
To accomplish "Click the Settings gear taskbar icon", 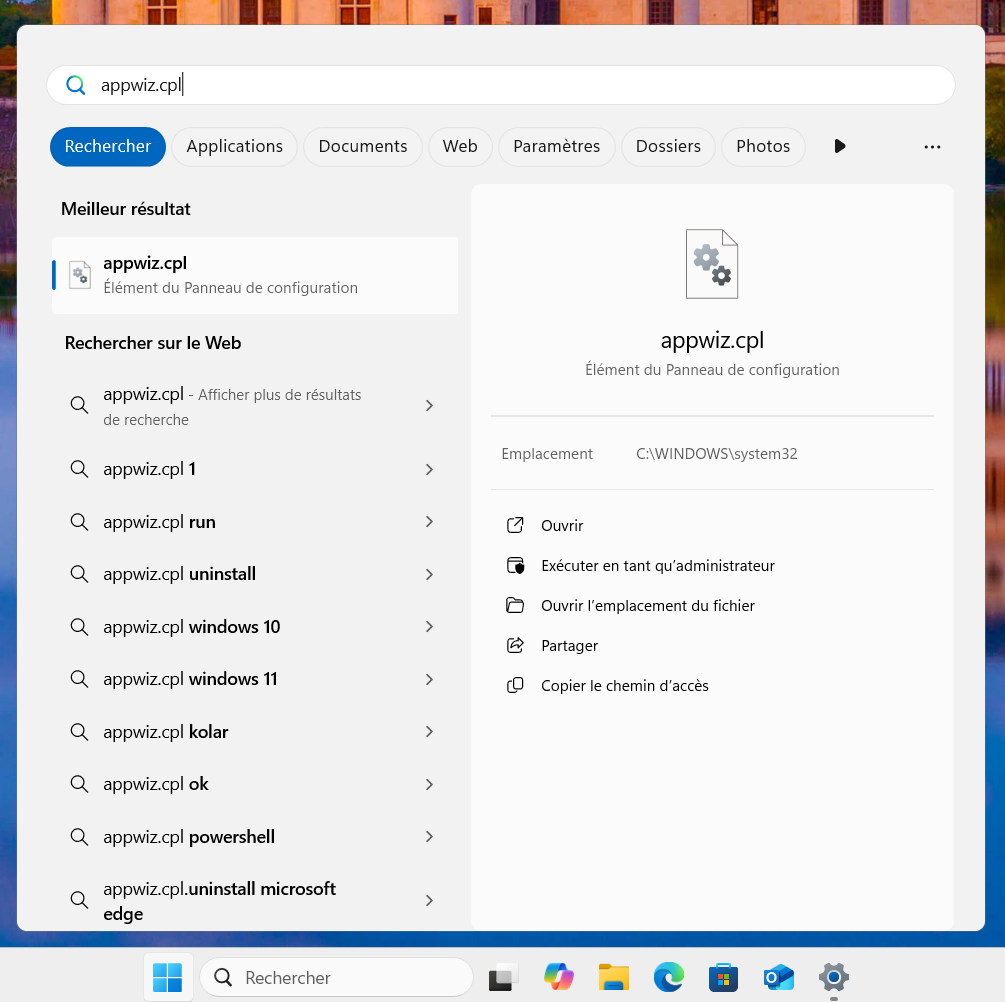I will coord(833,977).
